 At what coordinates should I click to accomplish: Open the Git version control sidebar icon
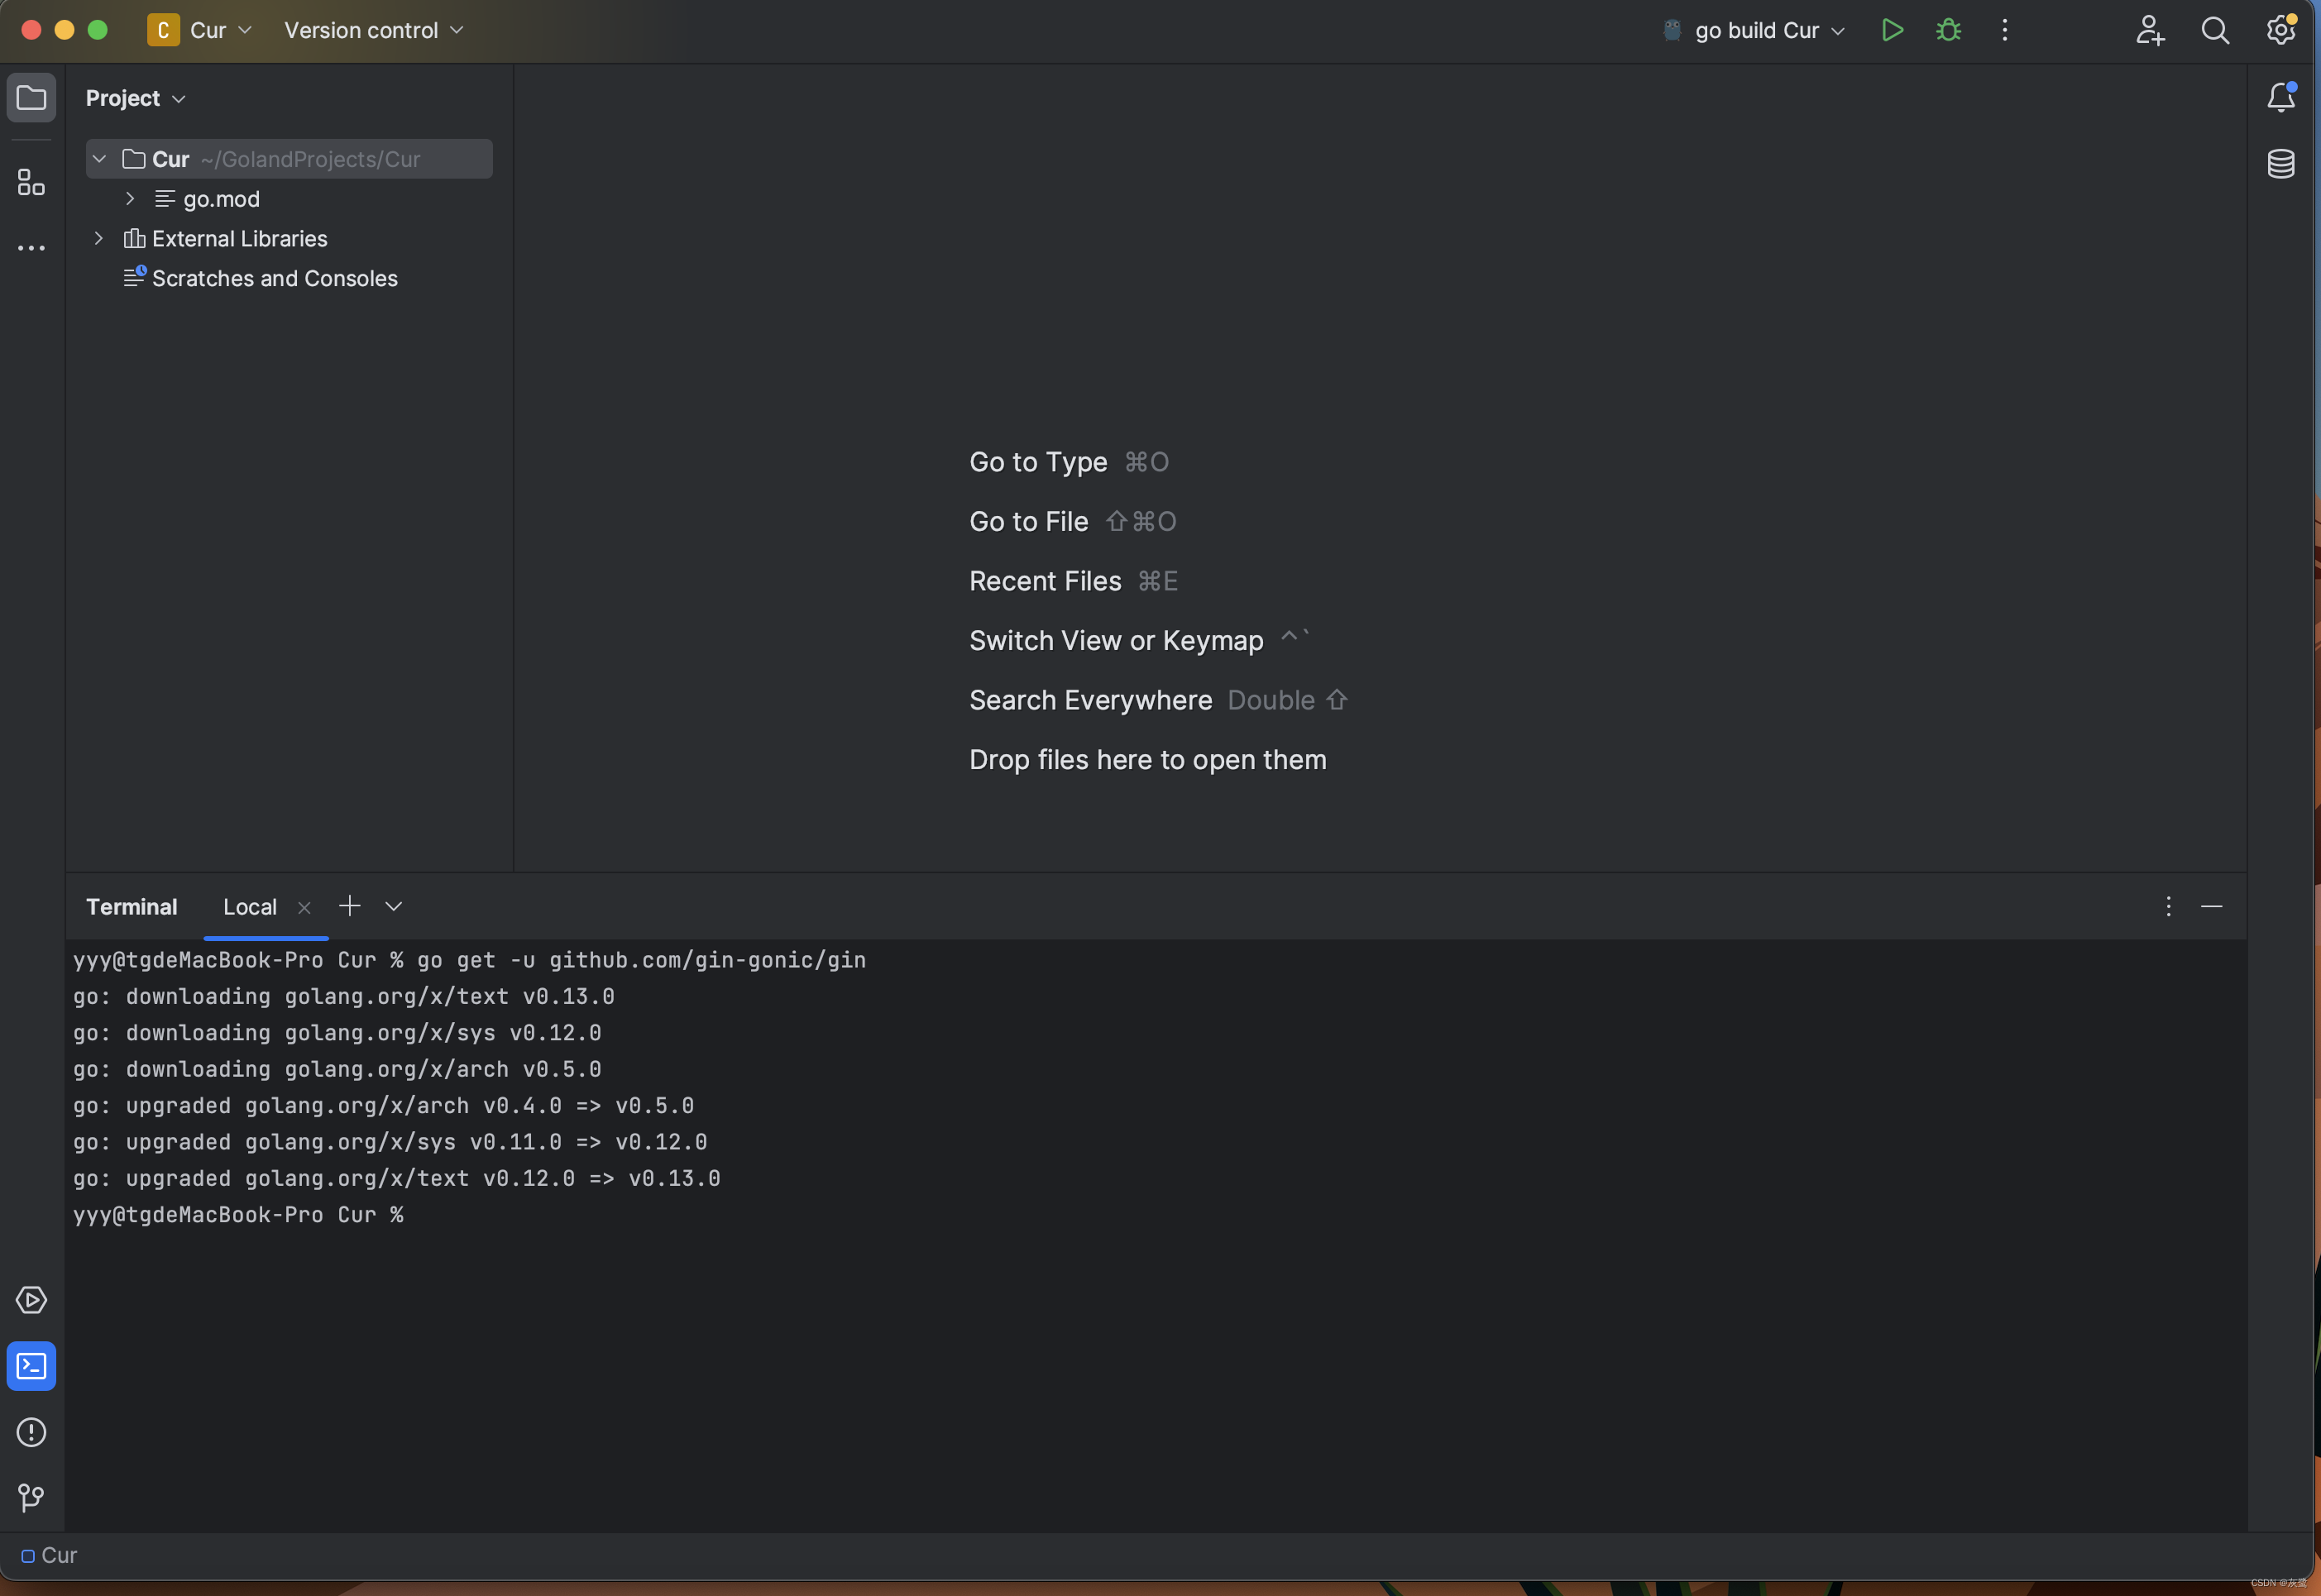click(x=31, y=1497)
